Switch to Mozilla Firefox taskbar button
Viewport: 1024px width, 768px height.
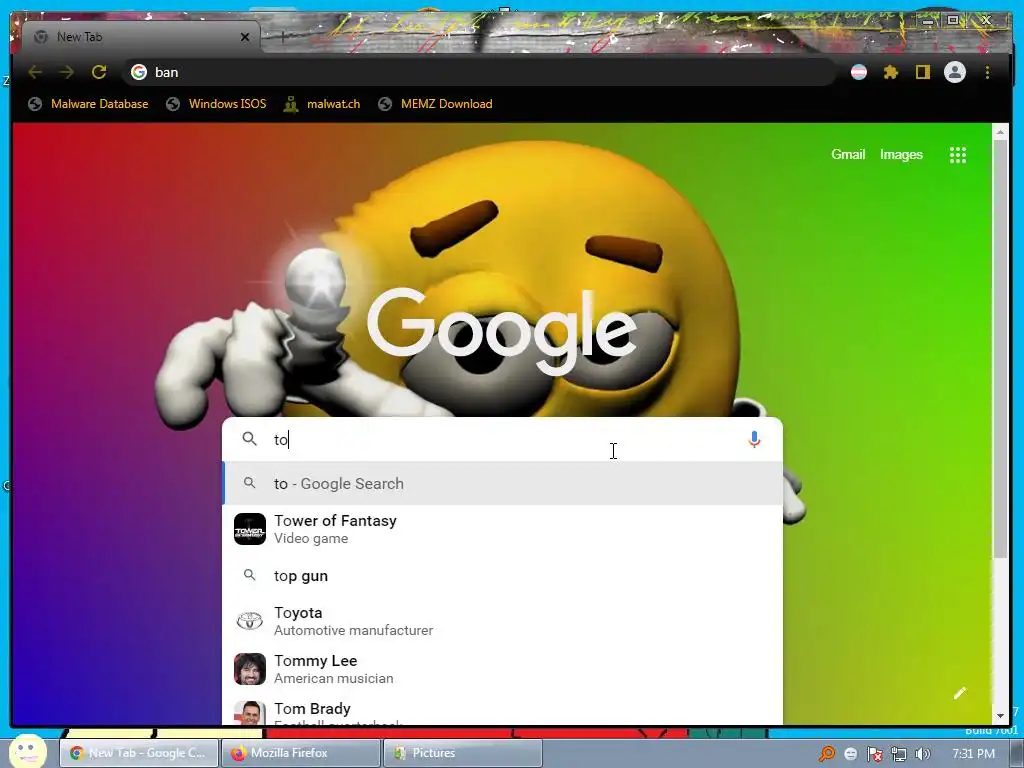pyautogui.click(x=301, y=753)
